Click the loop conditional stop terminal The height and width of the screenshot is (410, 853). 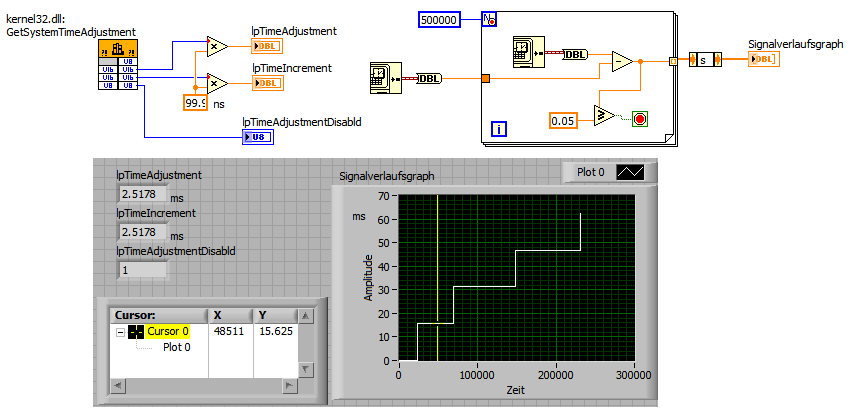click(640, 119)
